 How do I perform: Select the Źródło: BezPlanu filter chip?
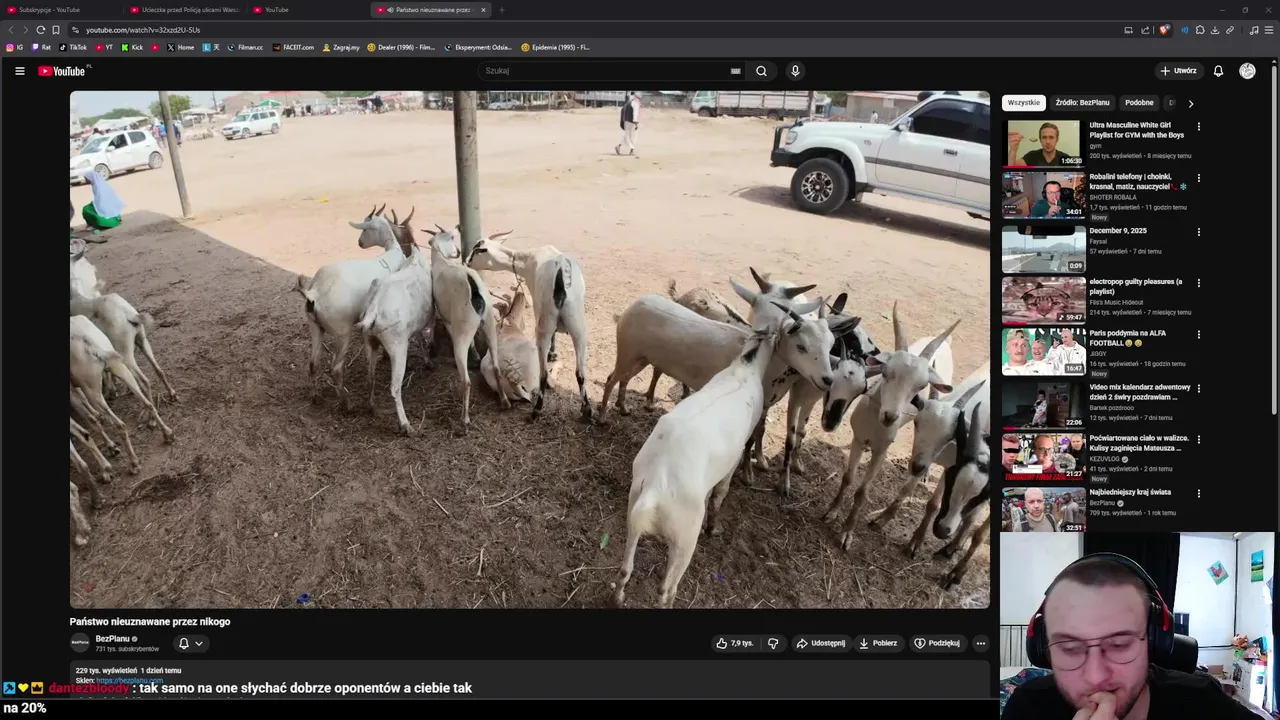tap(1082, 103)
